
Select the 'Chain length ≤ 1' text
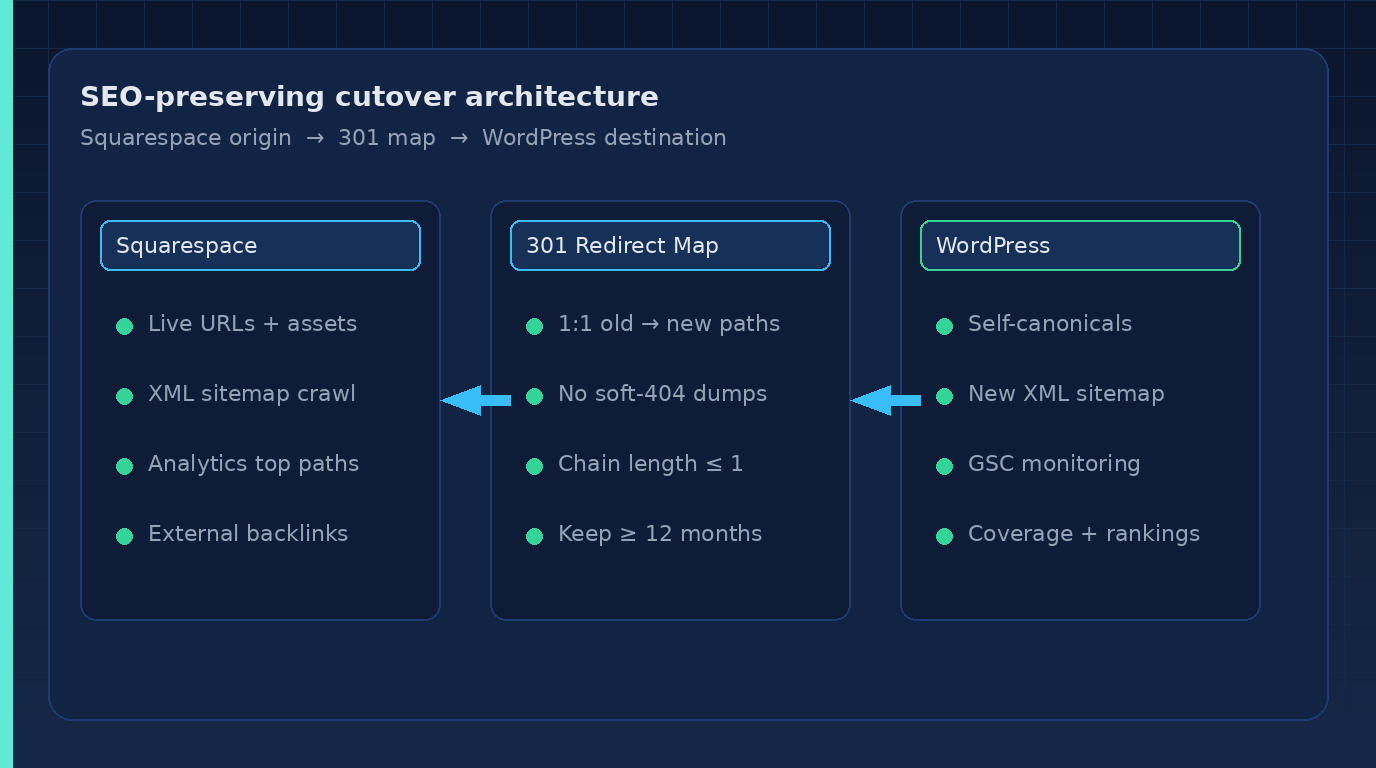click(x=651, y=464)
